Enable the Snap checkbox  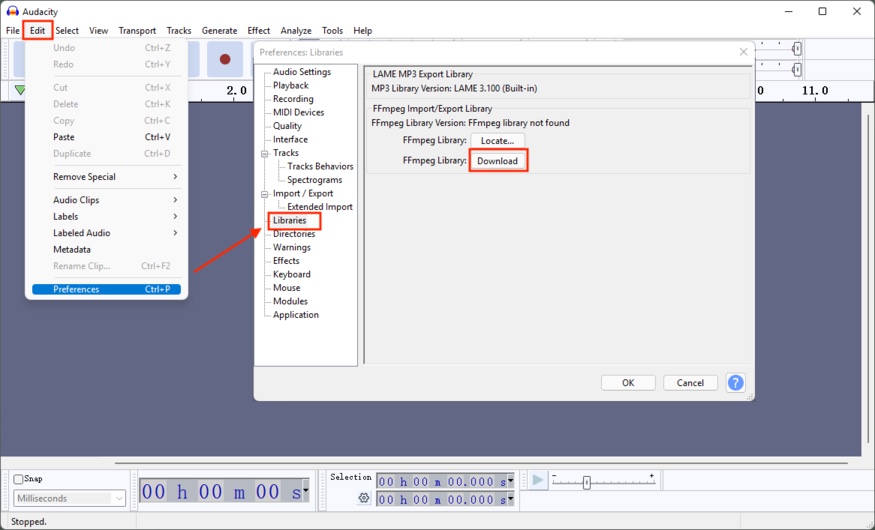18,479
